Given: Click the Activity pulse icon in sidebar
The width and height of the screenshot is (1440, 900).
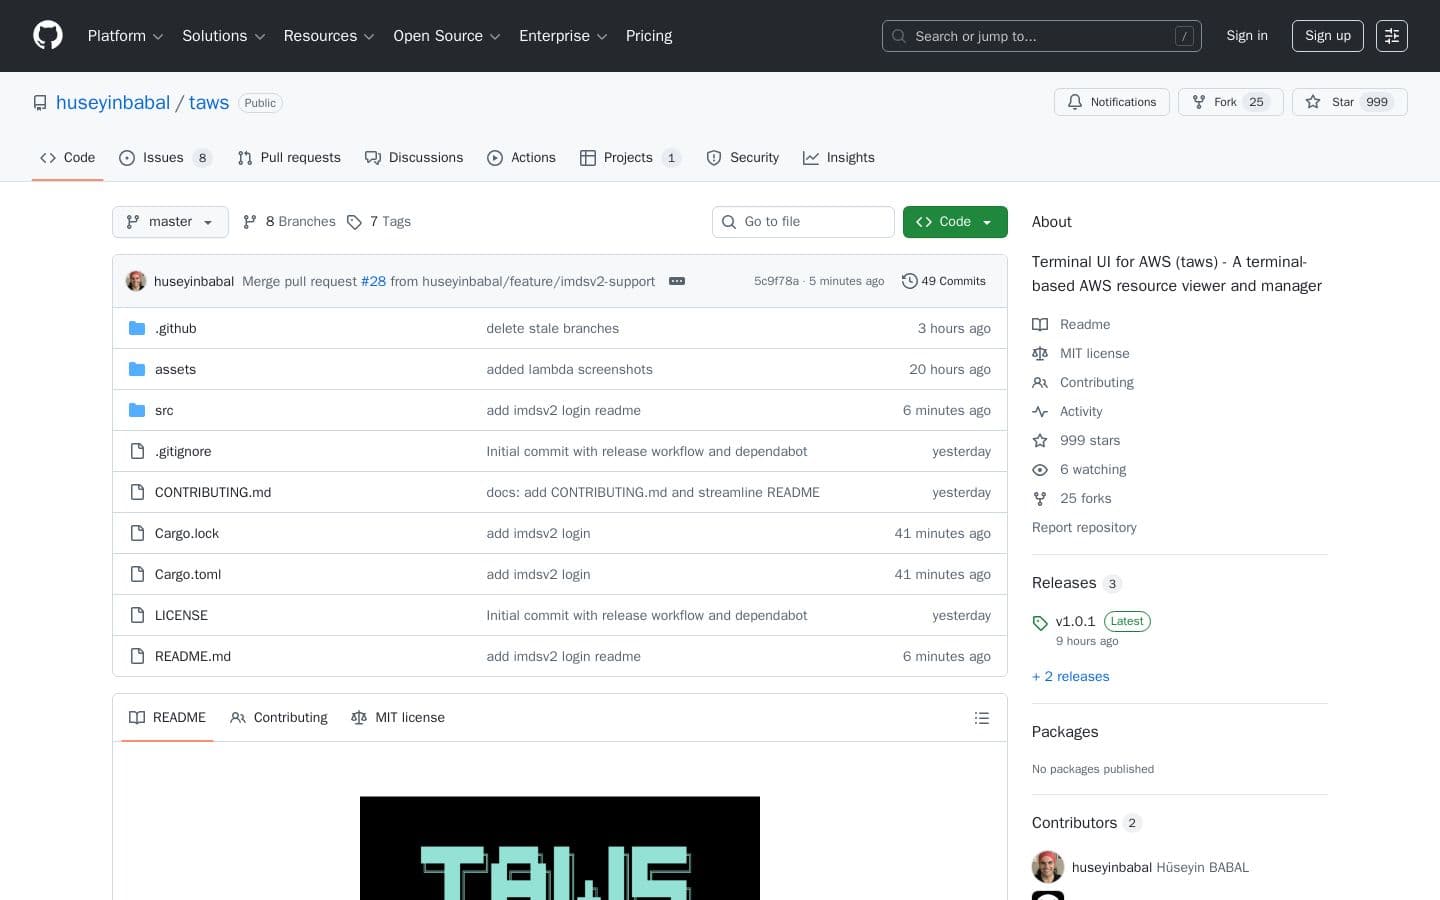Looking at the screenshot, I should (1040, 411).
